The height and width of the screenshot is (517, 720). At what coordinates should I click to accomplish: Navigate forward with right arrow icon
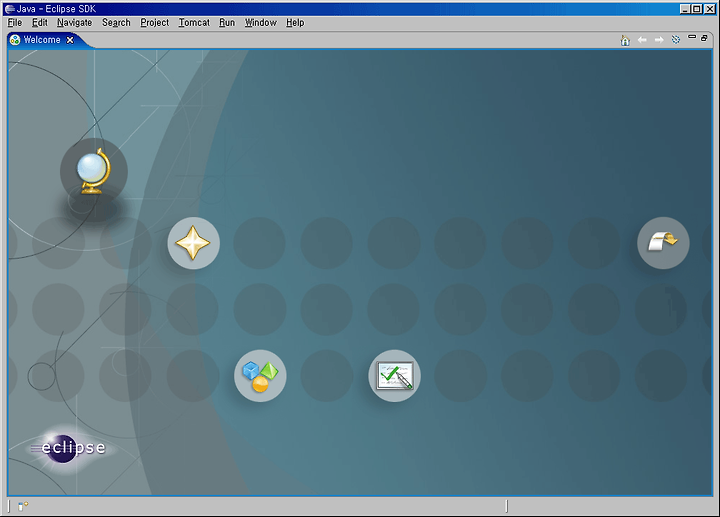(x=659, y=40)
